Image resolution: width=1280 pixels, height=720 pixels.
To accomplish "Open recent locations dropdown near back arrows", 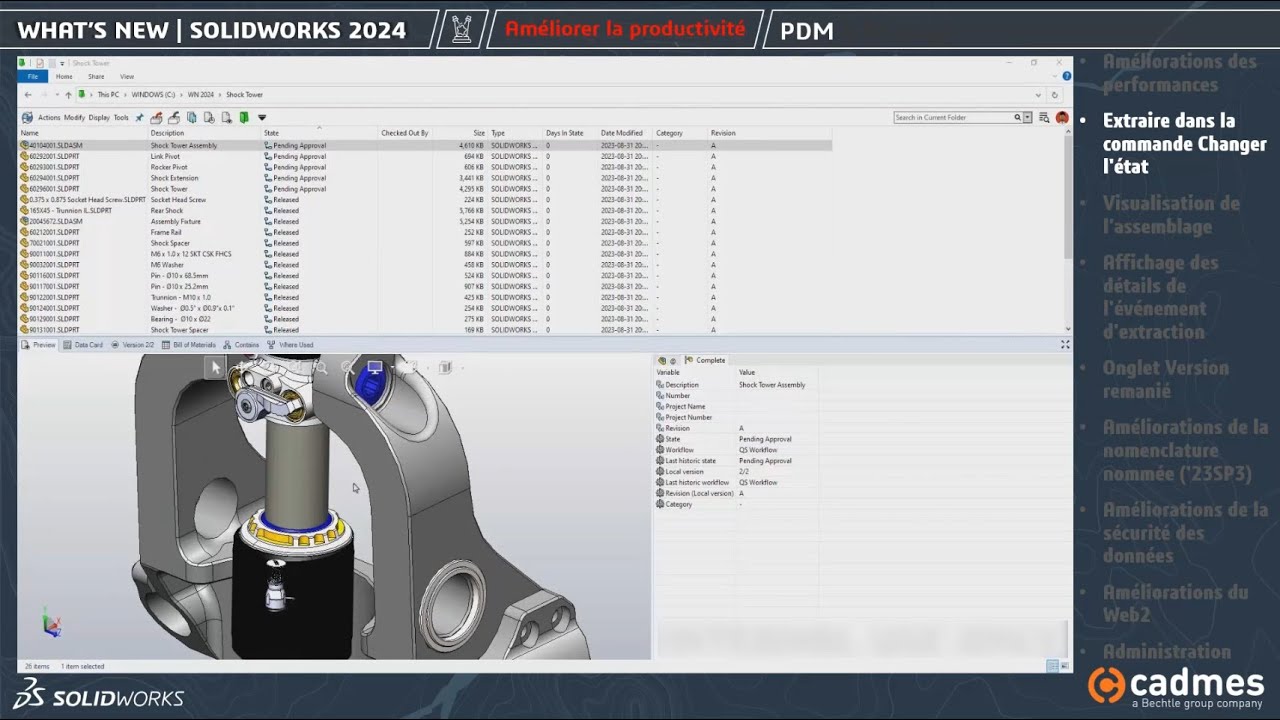I will 57,95.
